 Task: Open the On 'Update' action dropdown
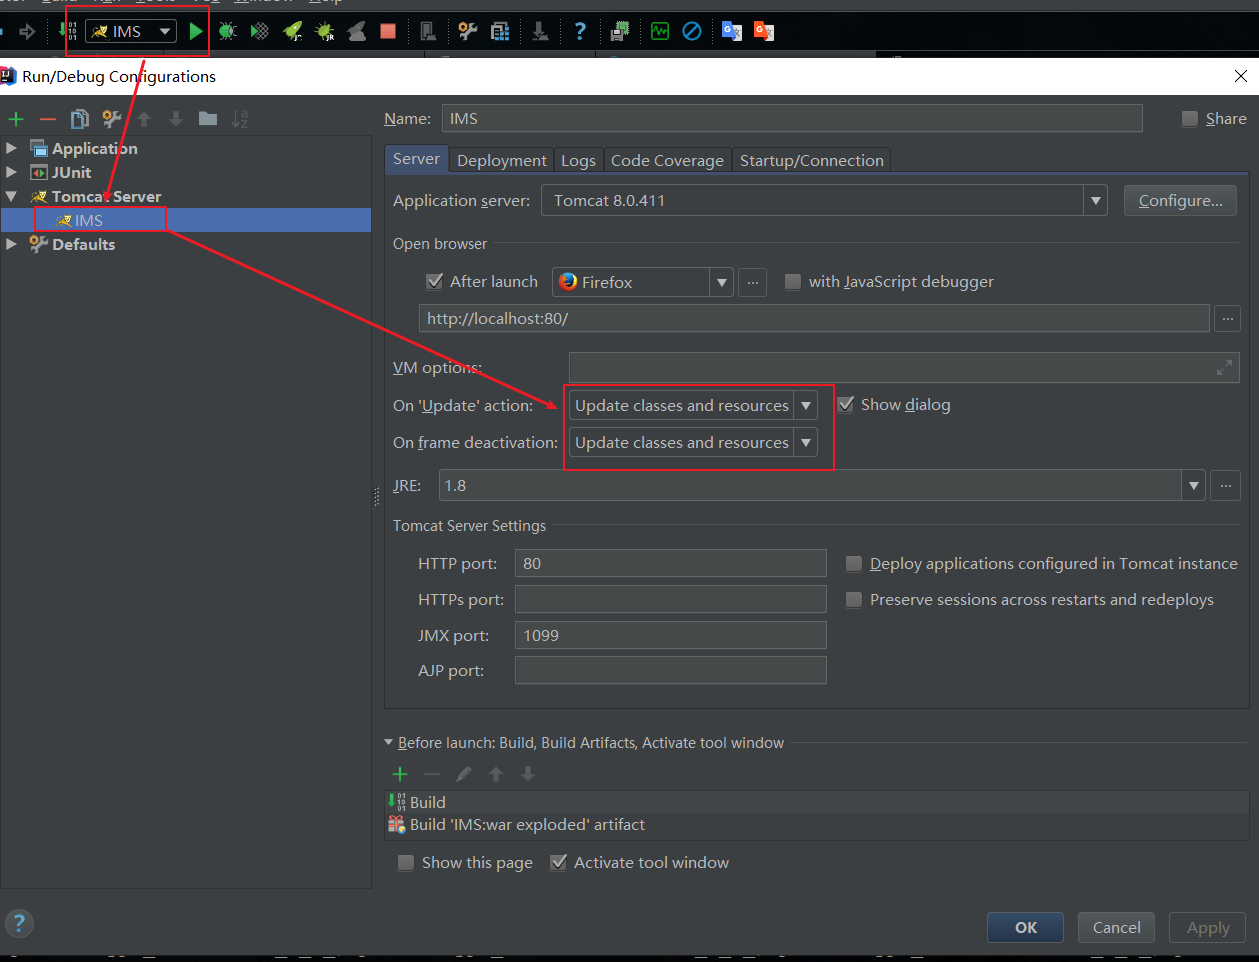(805, 406)
